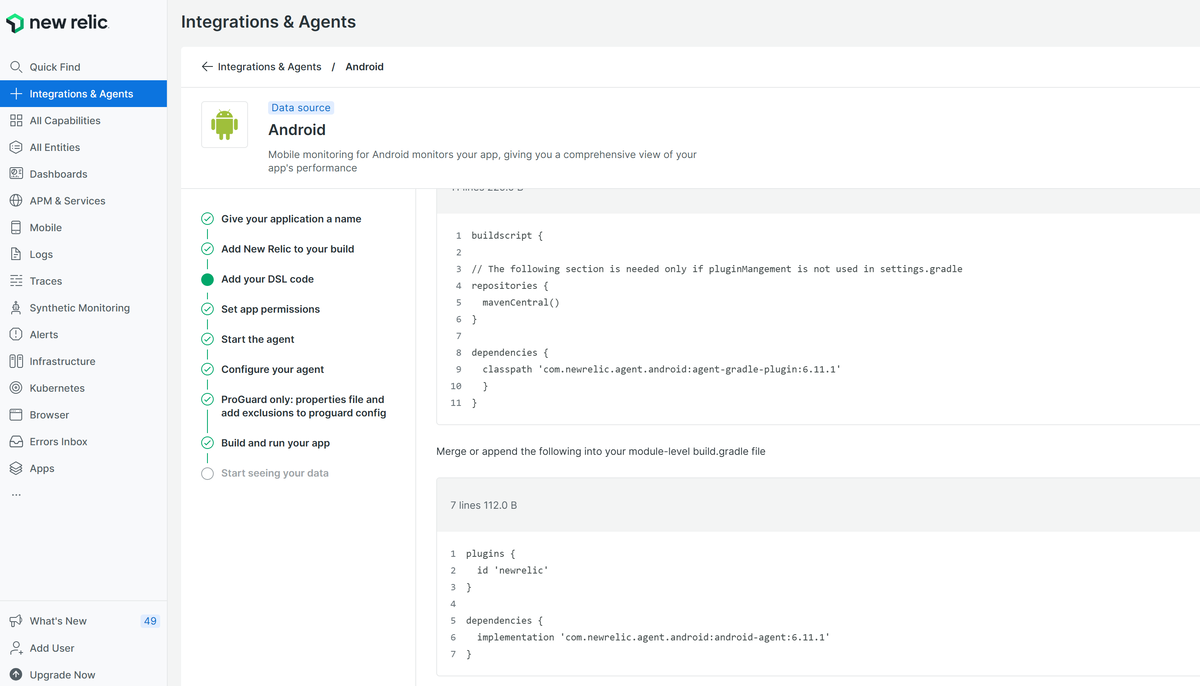
Task: Select the 'Start seeing your data' step
Action: click(274, 473)
